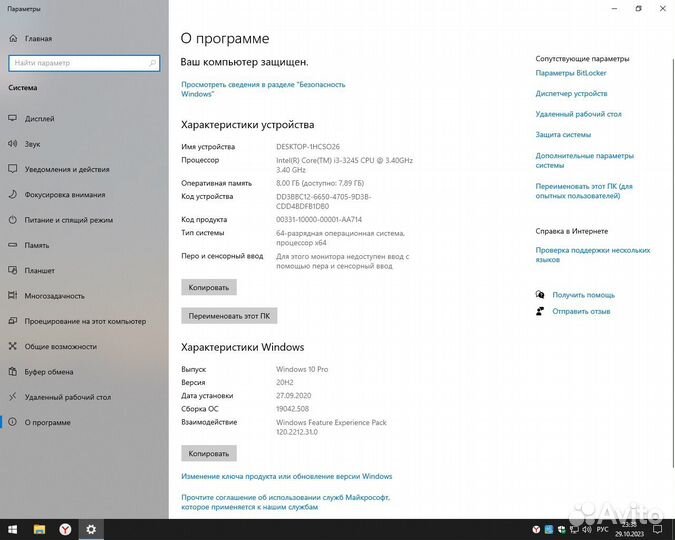Image resolution: width=675 pixels, height=540 pixels.
Task: Open the Проецирование на этот компьютер icon
Action: point(13,321)
